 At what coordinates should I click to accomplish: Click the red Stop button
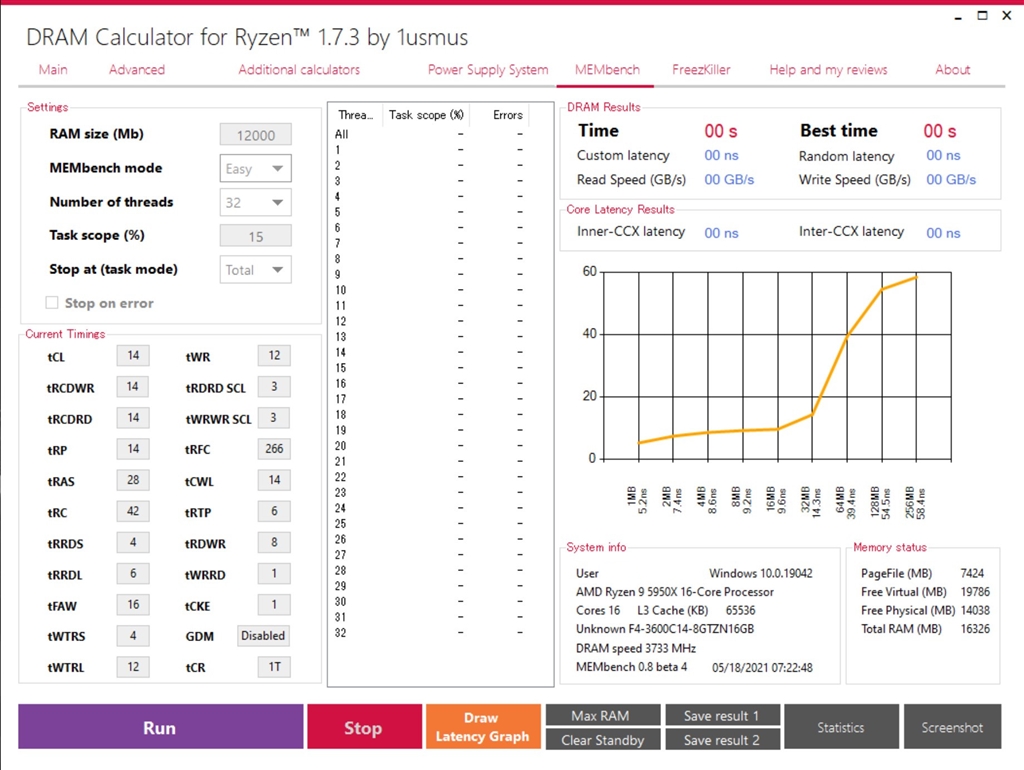click(364, 727)
